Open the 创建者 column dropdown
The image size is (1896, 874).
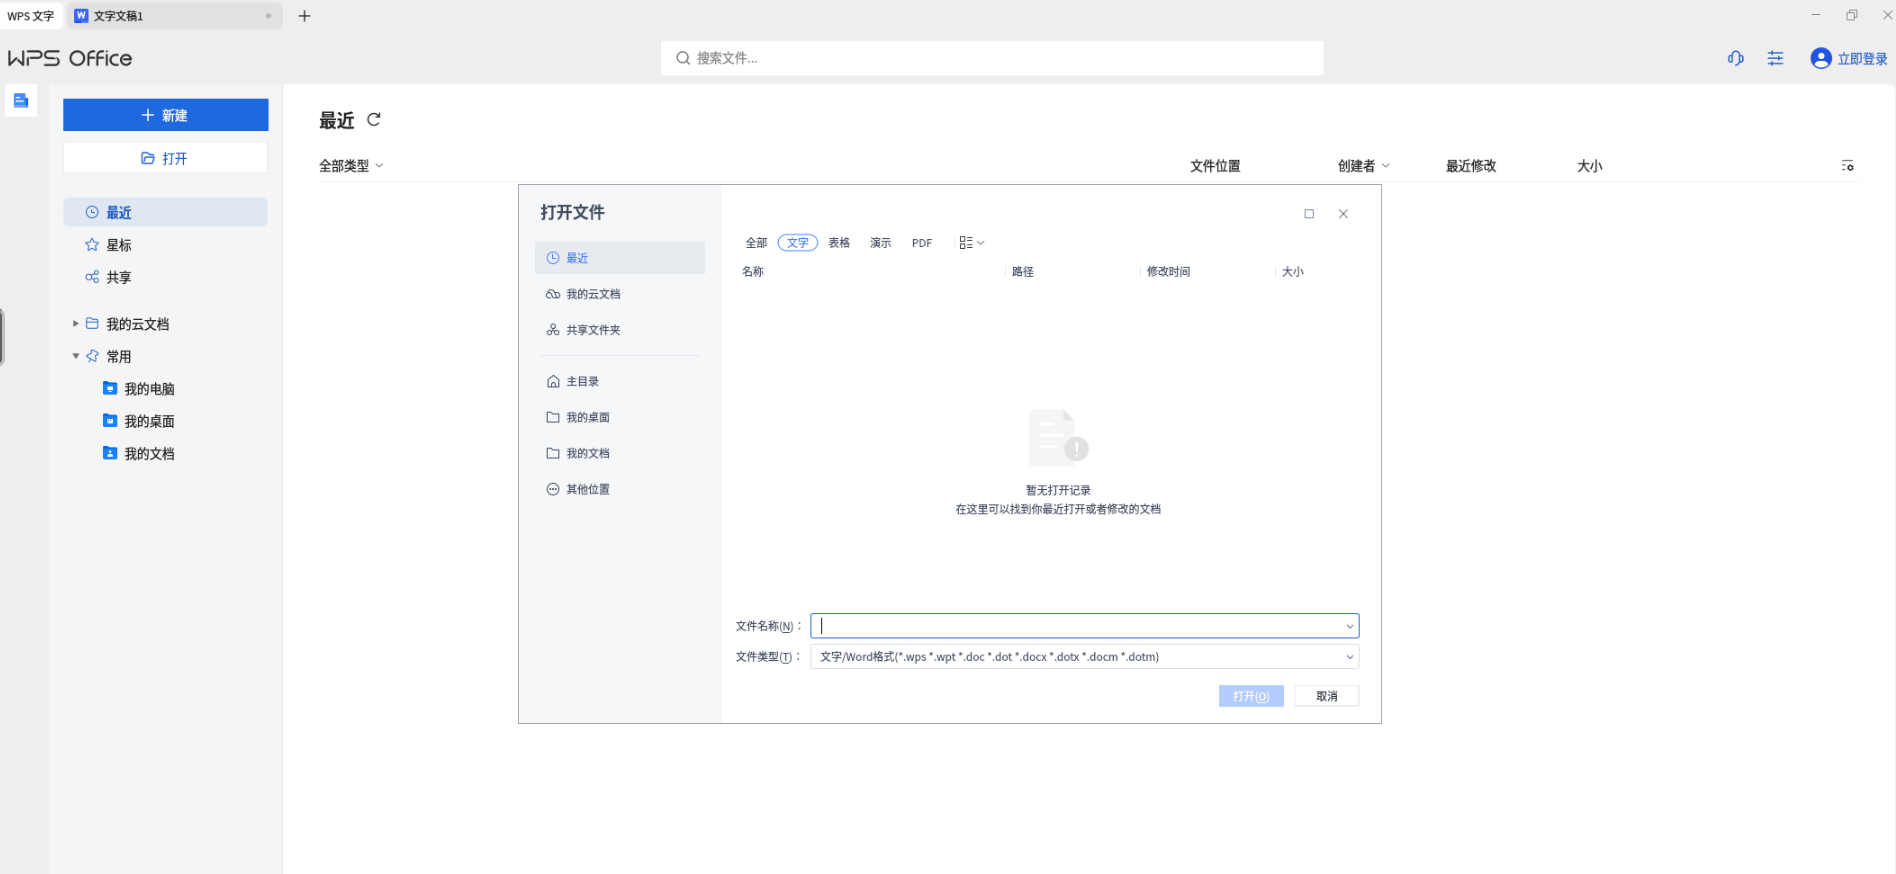pyautogui.click(x=1363, y=166)
